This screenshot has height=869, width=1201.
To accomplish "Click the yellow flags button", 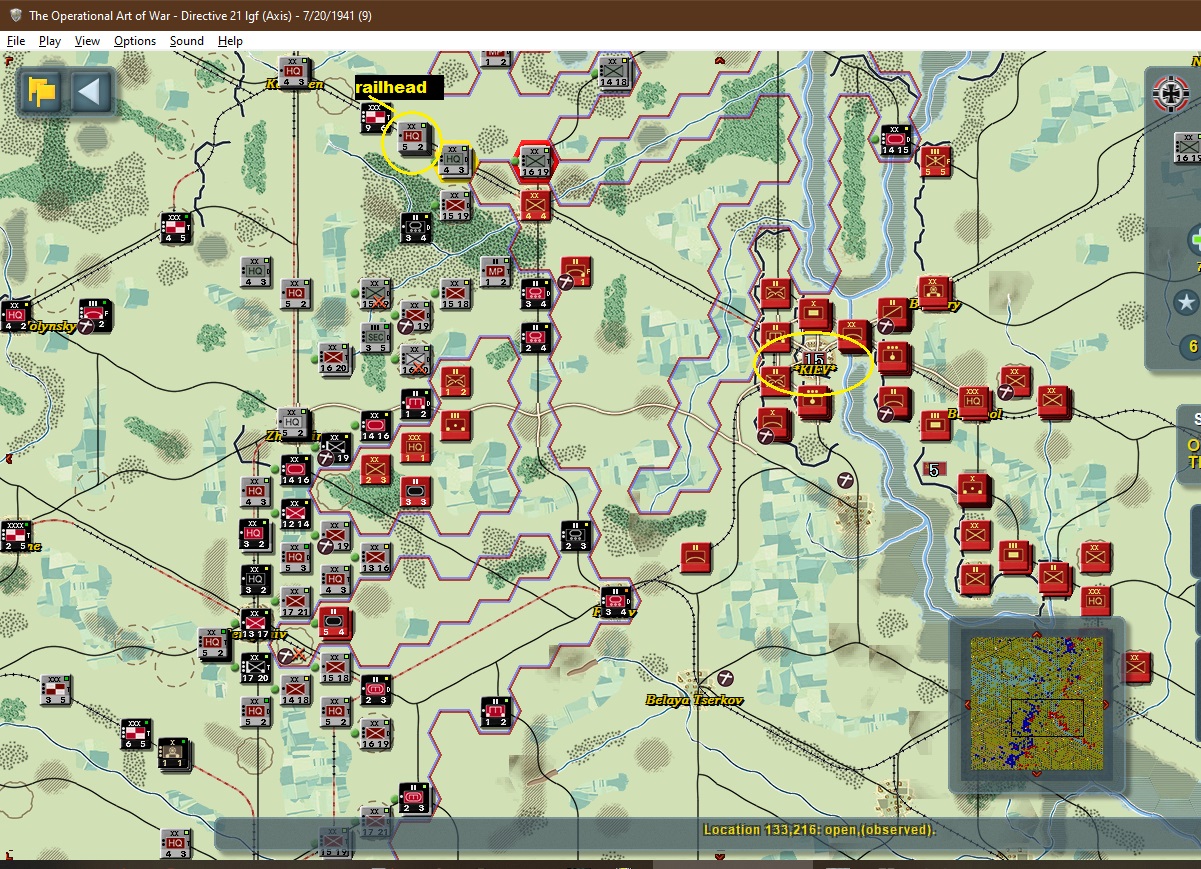I will click(42, 93).
